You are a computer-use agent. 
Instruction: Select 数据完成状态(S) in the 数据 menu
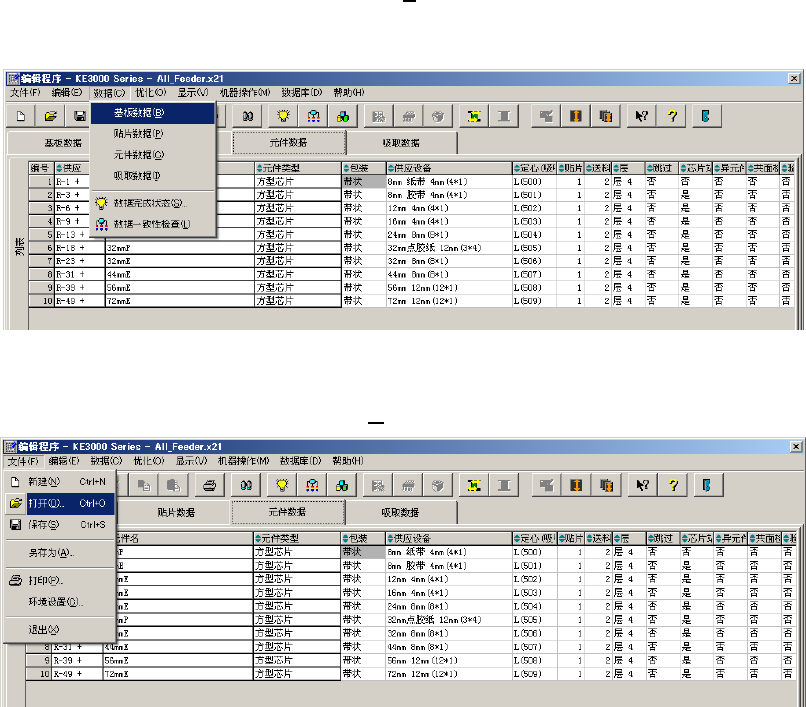153,203
